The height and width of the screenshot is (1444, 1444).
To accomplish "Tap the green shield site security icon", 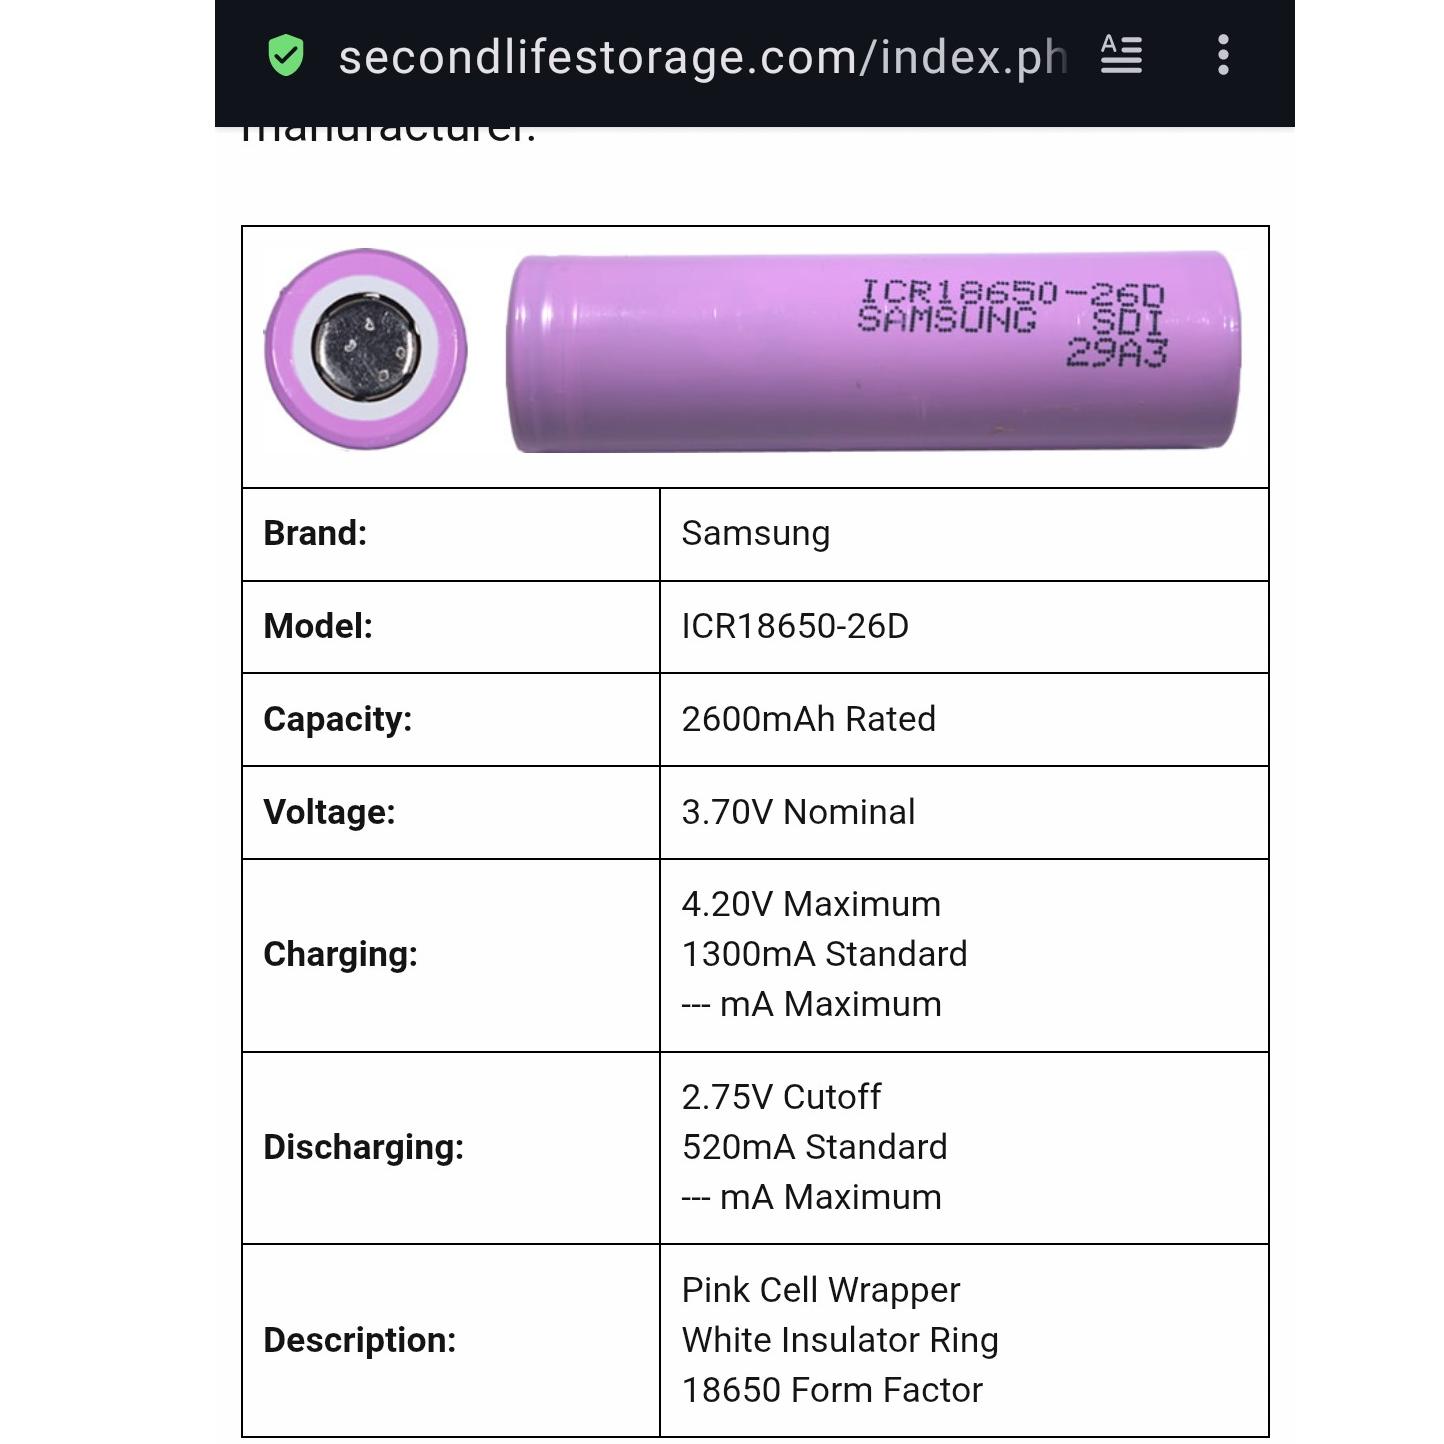I will 286,56.
